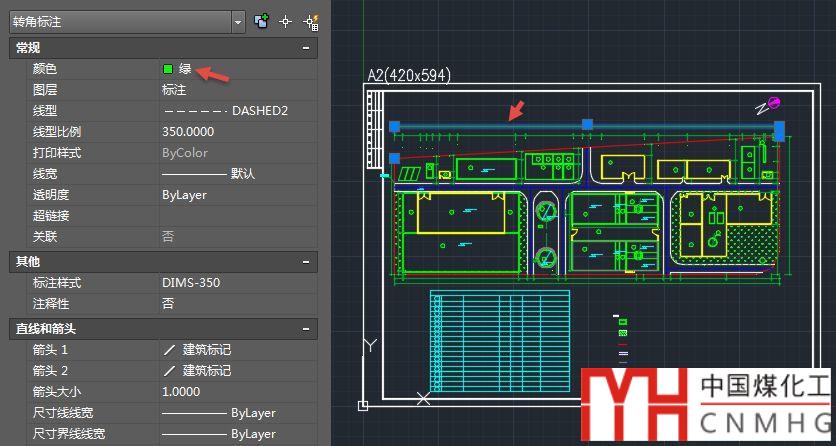
Task: Click the 箭头大小 field showing 1.0000
Action: tap(181, 392)
